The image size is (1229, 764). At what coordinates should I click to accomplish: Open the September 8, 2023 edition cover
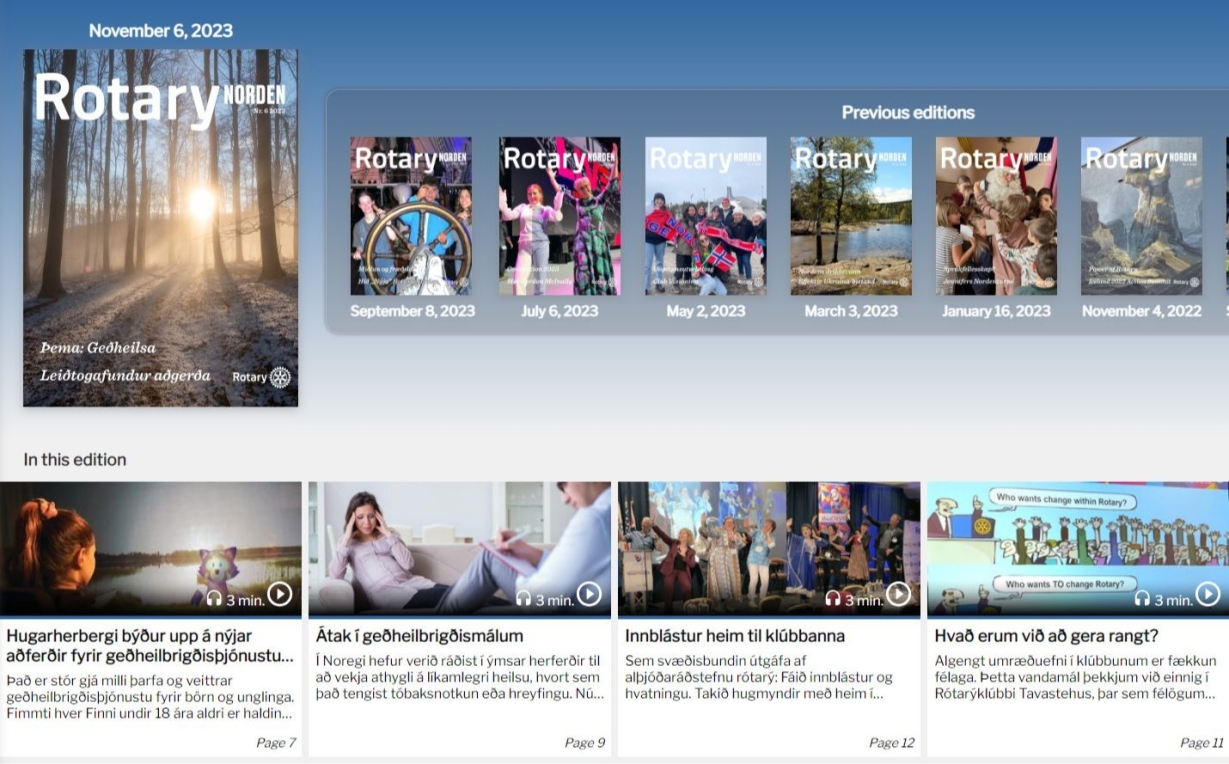(x=411, y=216)
